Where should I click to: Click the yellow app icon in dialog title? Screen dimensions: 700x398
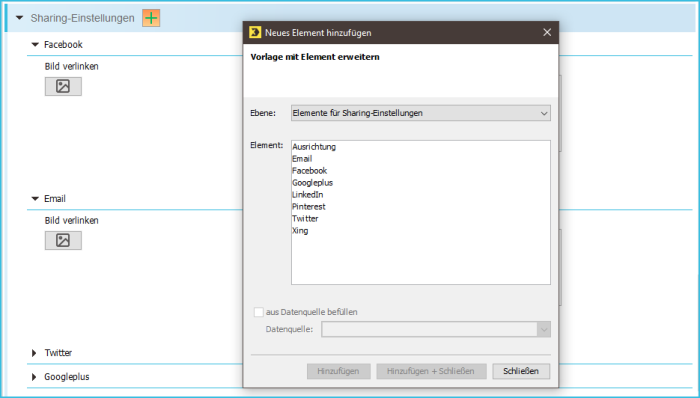click(x=255, y=32)
